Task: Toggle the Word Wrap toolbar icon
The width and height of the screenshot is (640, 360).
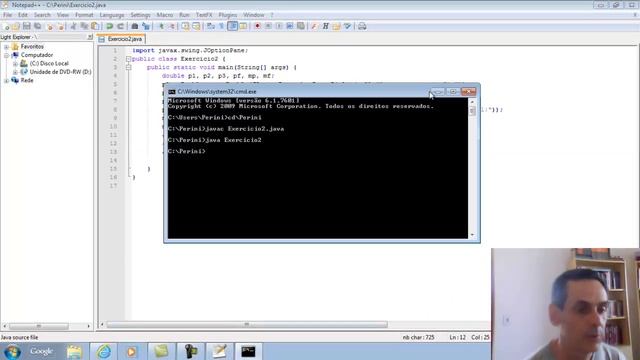Action: click(x=211, y=27)
